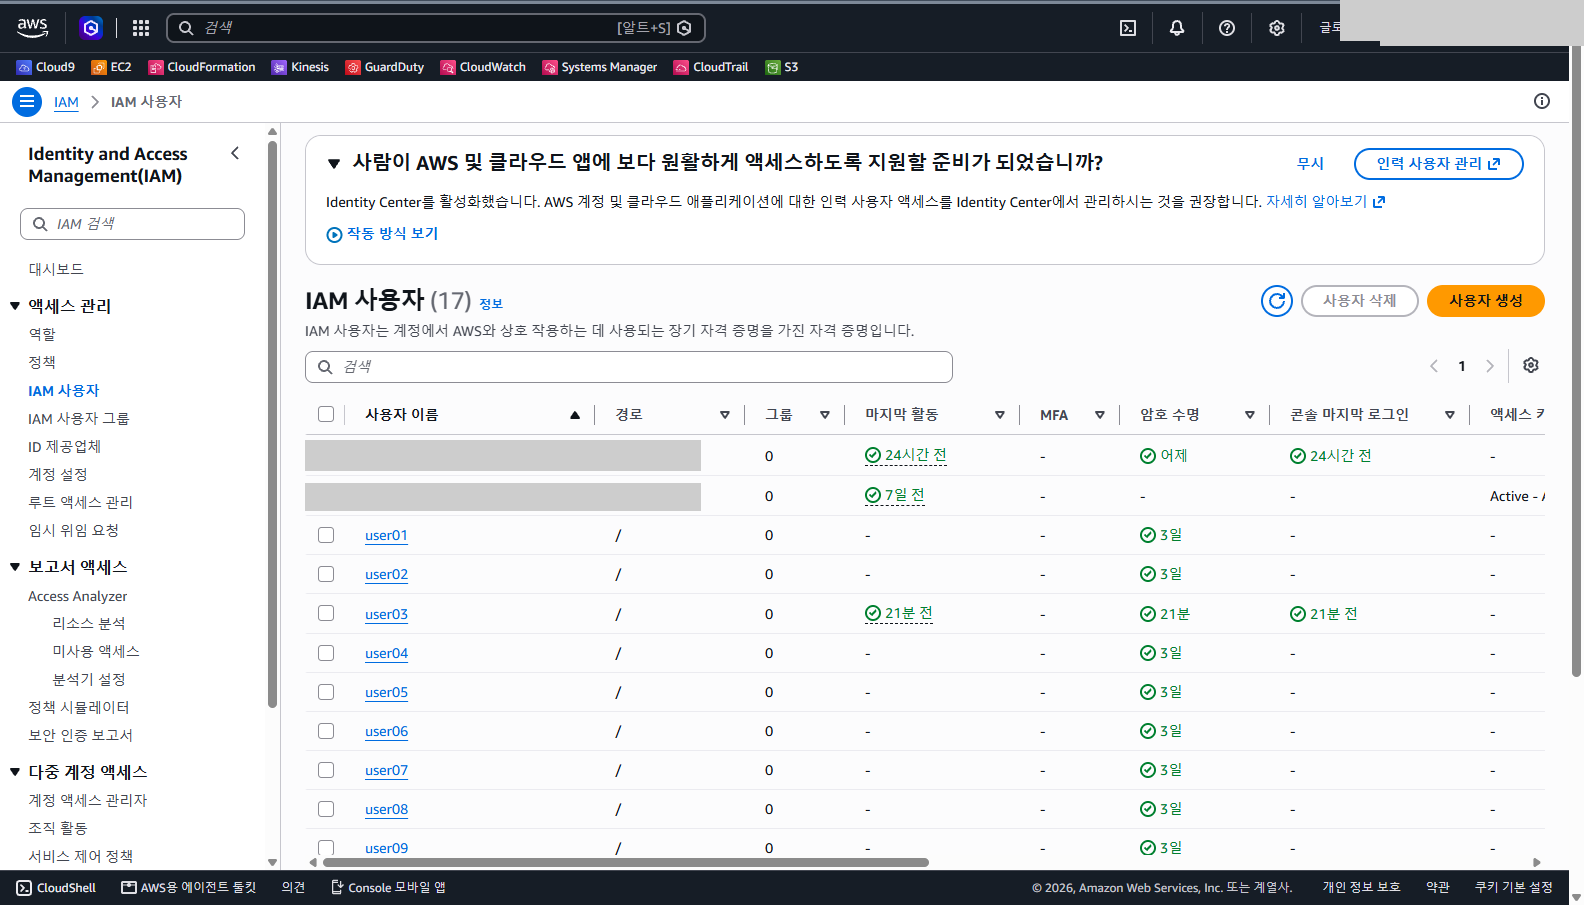The image size is (1584, 905).
Task: Select the checkbox for user01
Action: [x=326, y=535]
